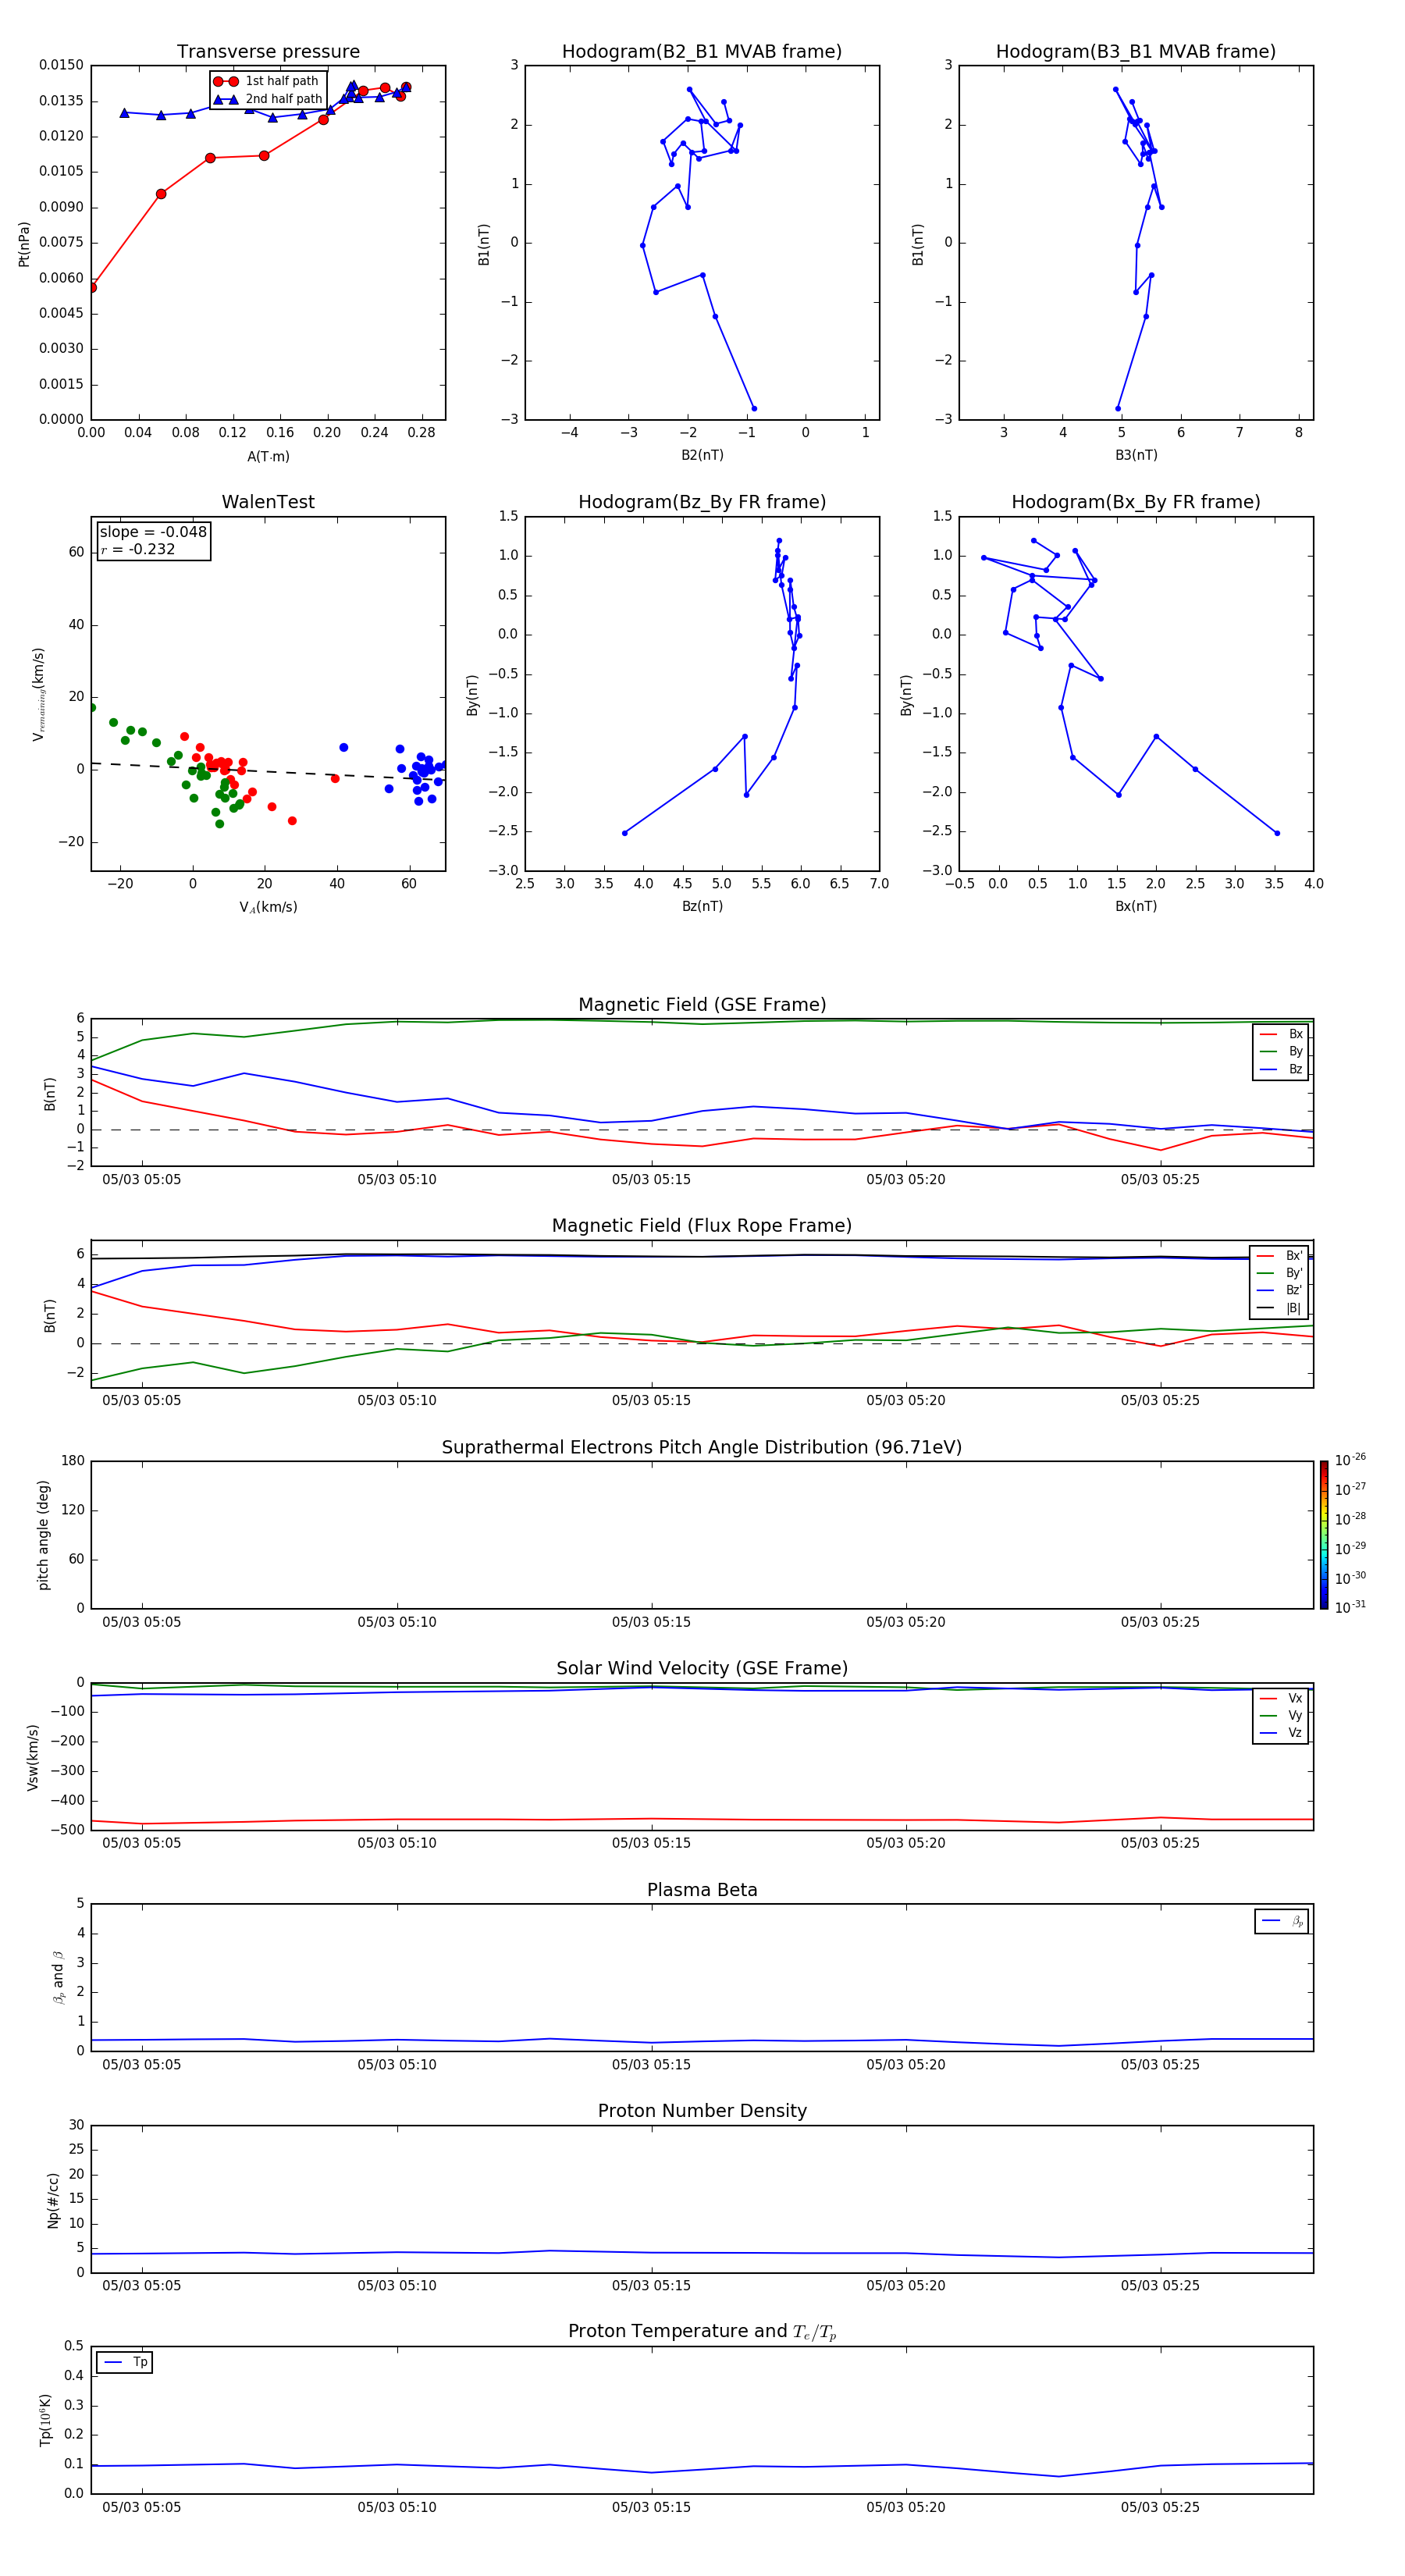
Task: Click the 'Bx(nT)' x-axis label
Action: click(x=1136, y=906)
